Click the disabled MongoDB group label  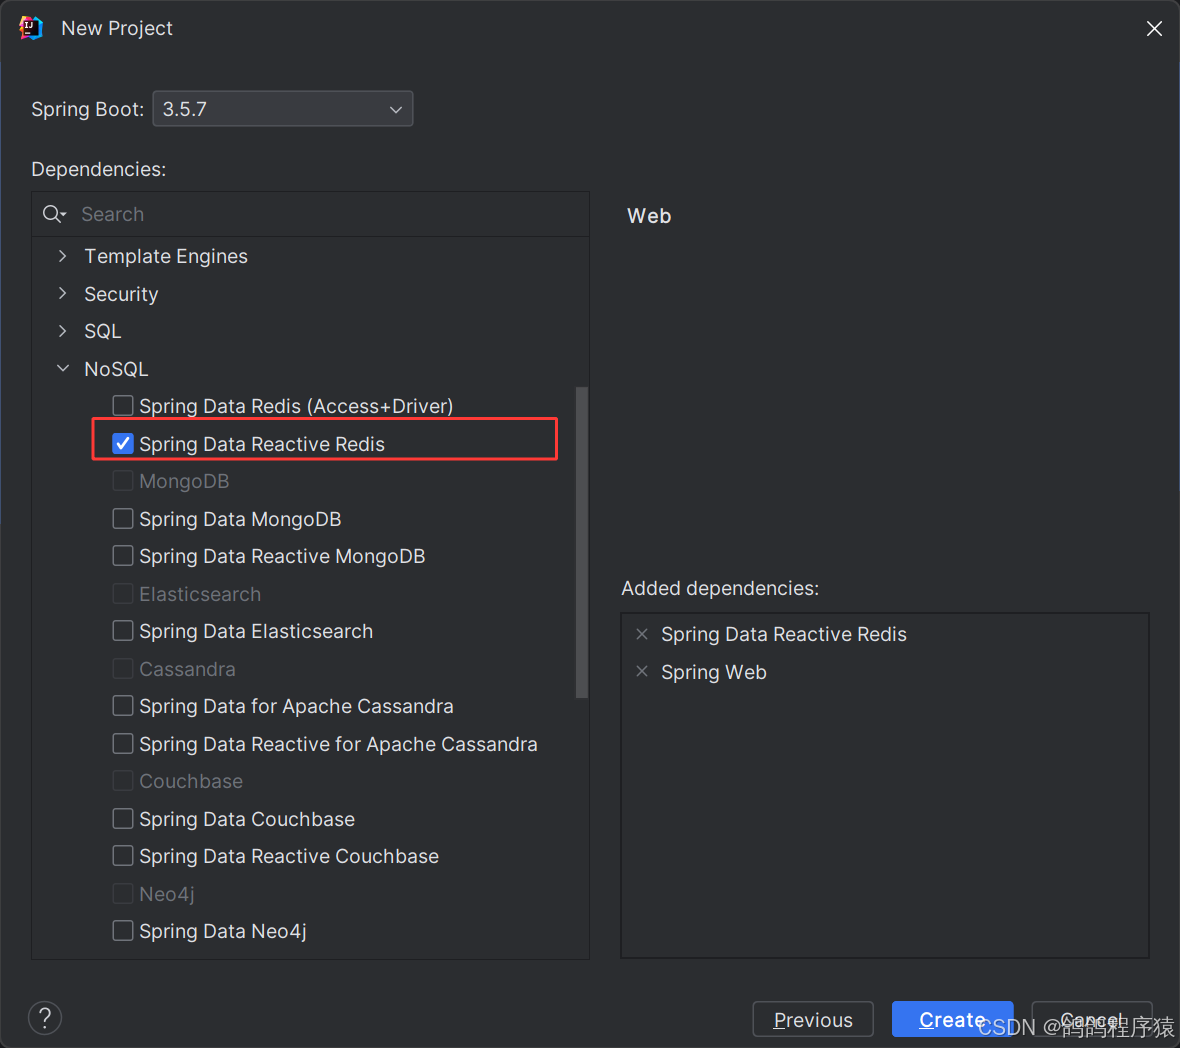point(184,481)
